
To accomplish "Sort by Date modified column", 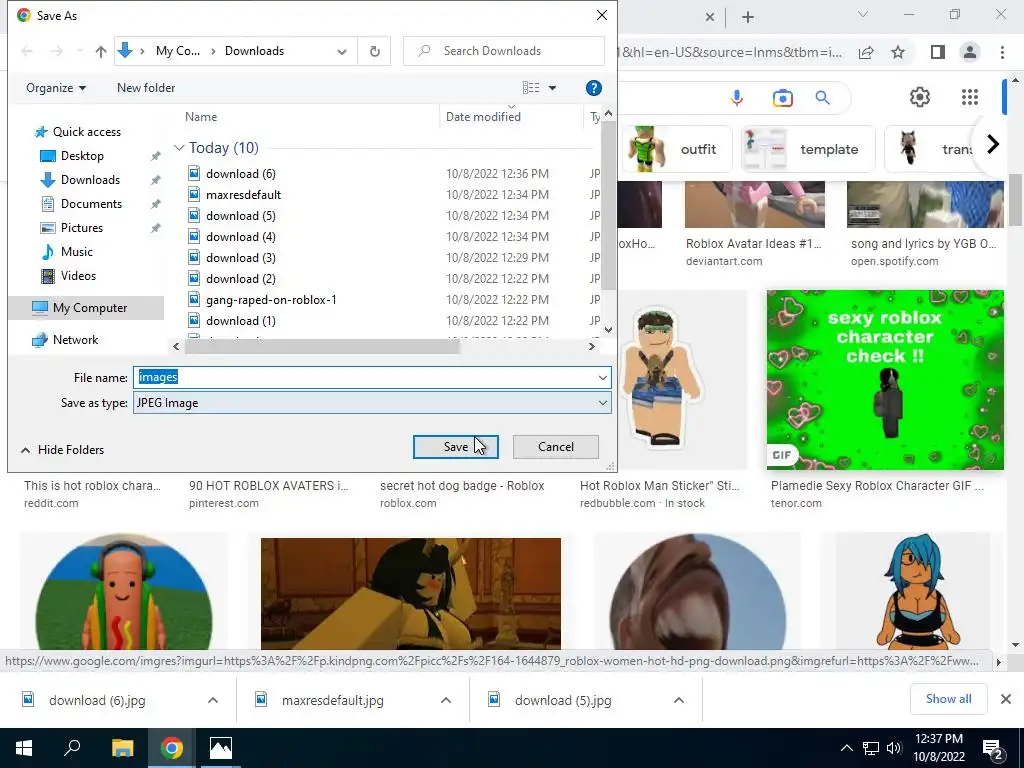I will tap(483, 117).
